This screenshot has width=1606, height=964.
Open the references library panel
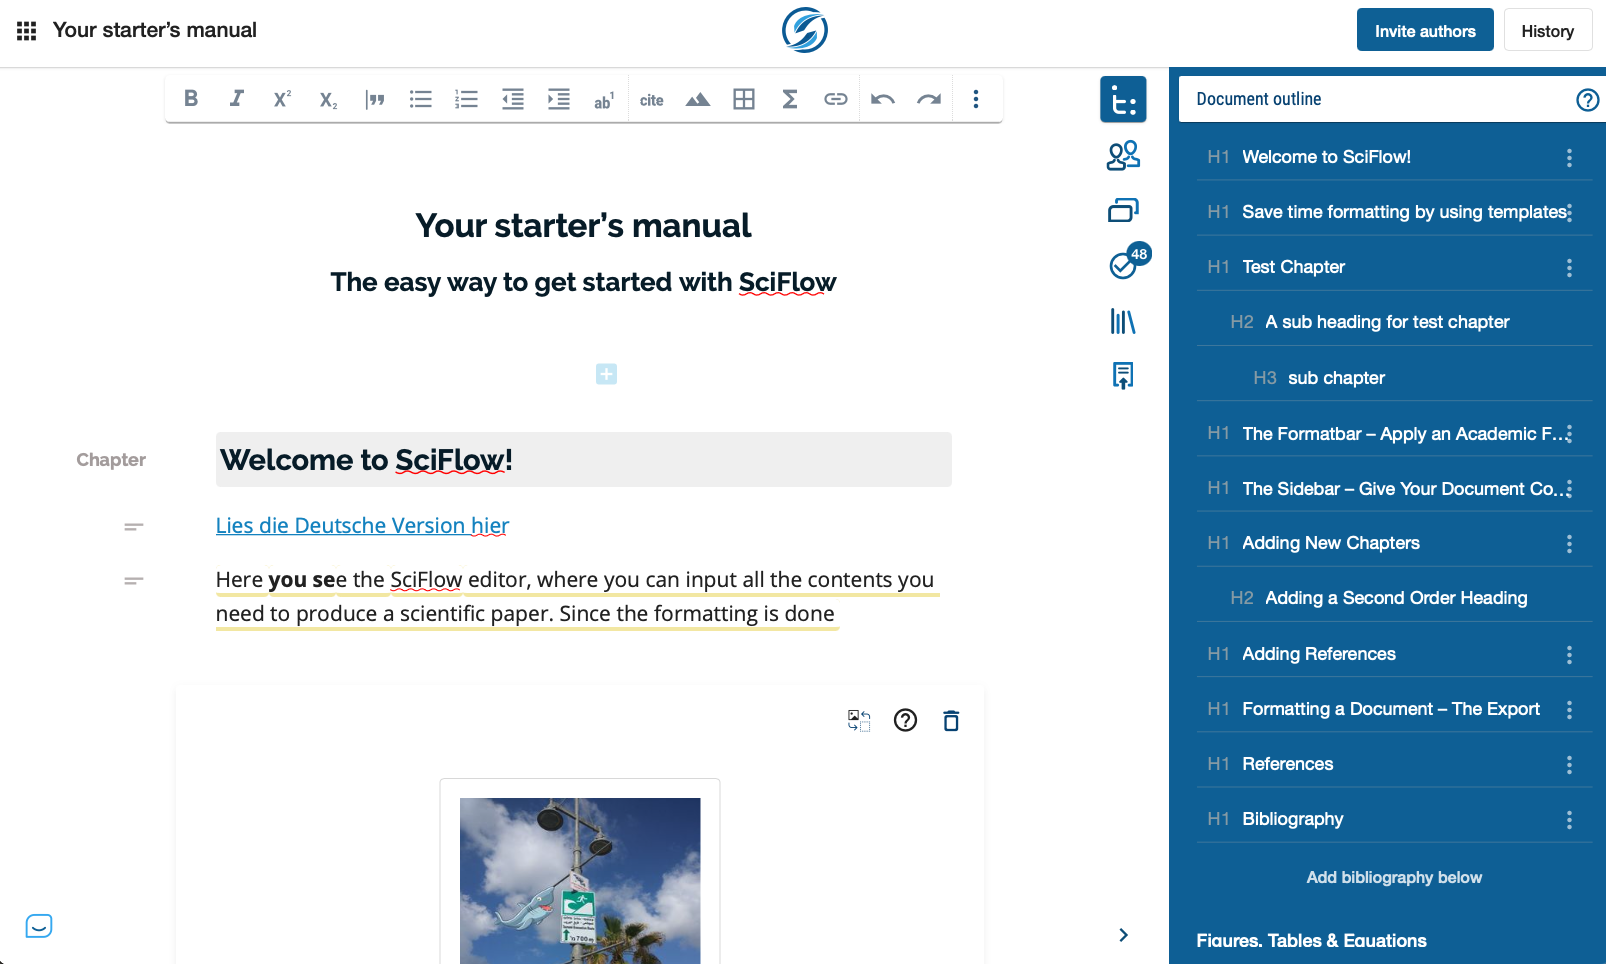point(1124,322)
